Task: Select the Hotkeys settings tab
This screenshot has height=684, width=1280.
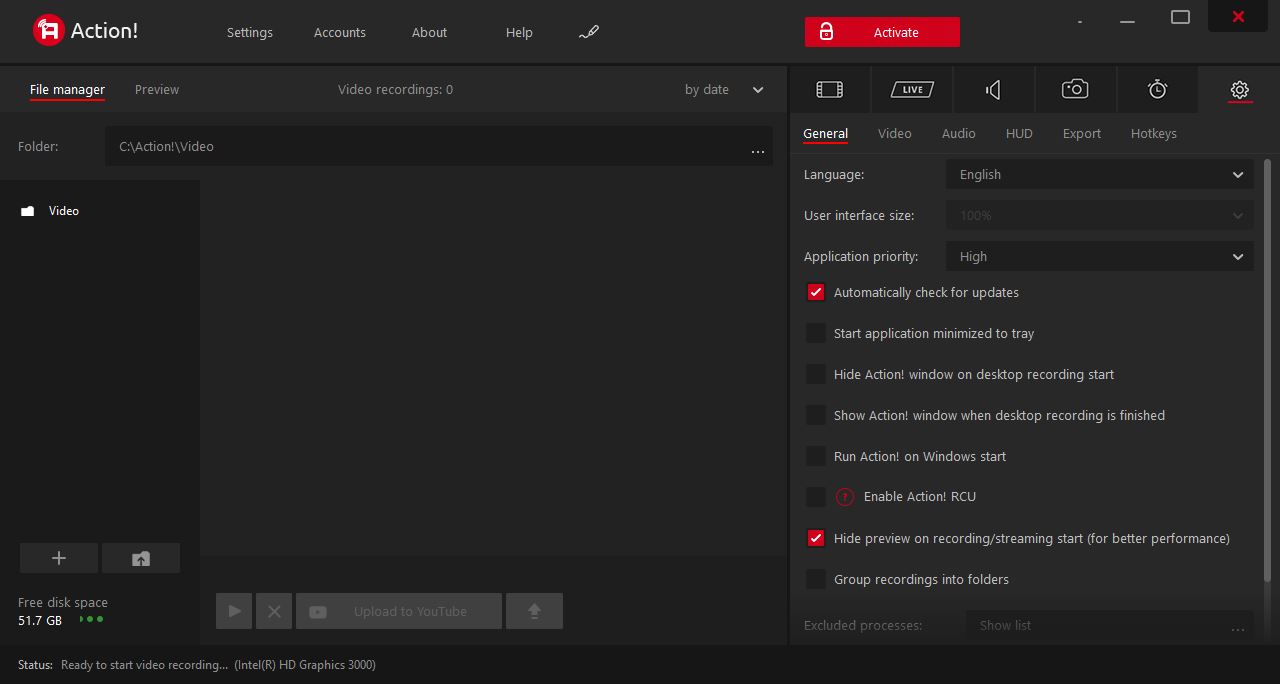Action: pyautogui.click(x=1154, y=134)
